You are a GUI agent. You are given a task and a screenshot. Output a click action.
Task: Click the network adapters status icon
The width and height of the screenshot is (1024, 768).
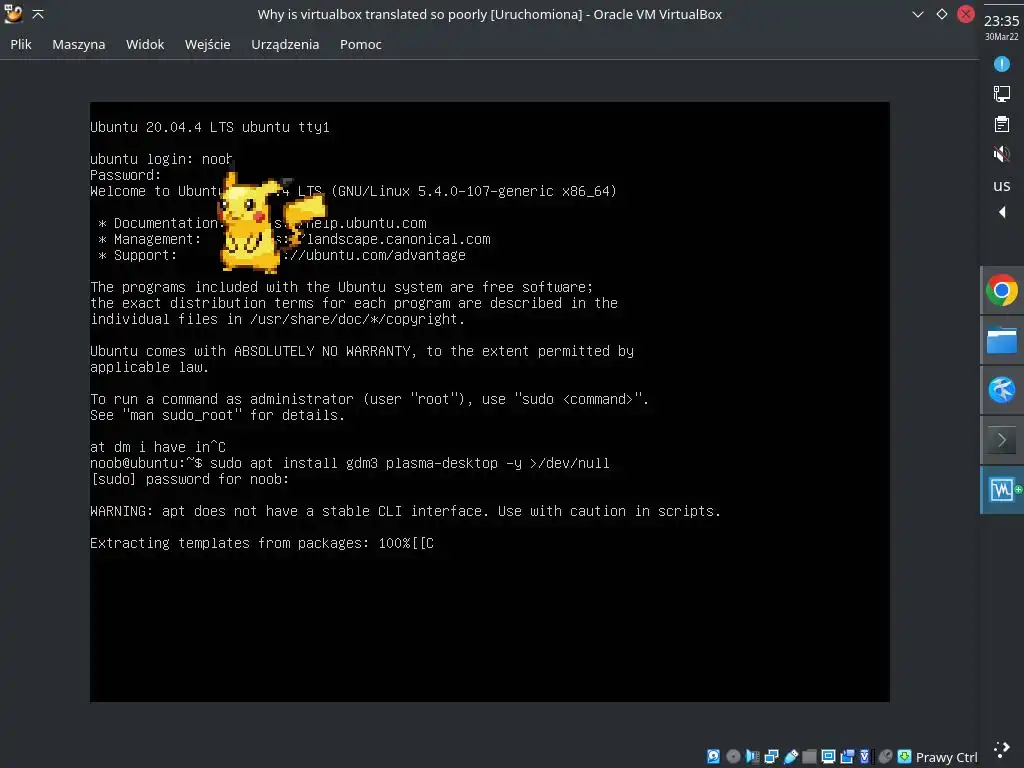coord(771,756)
